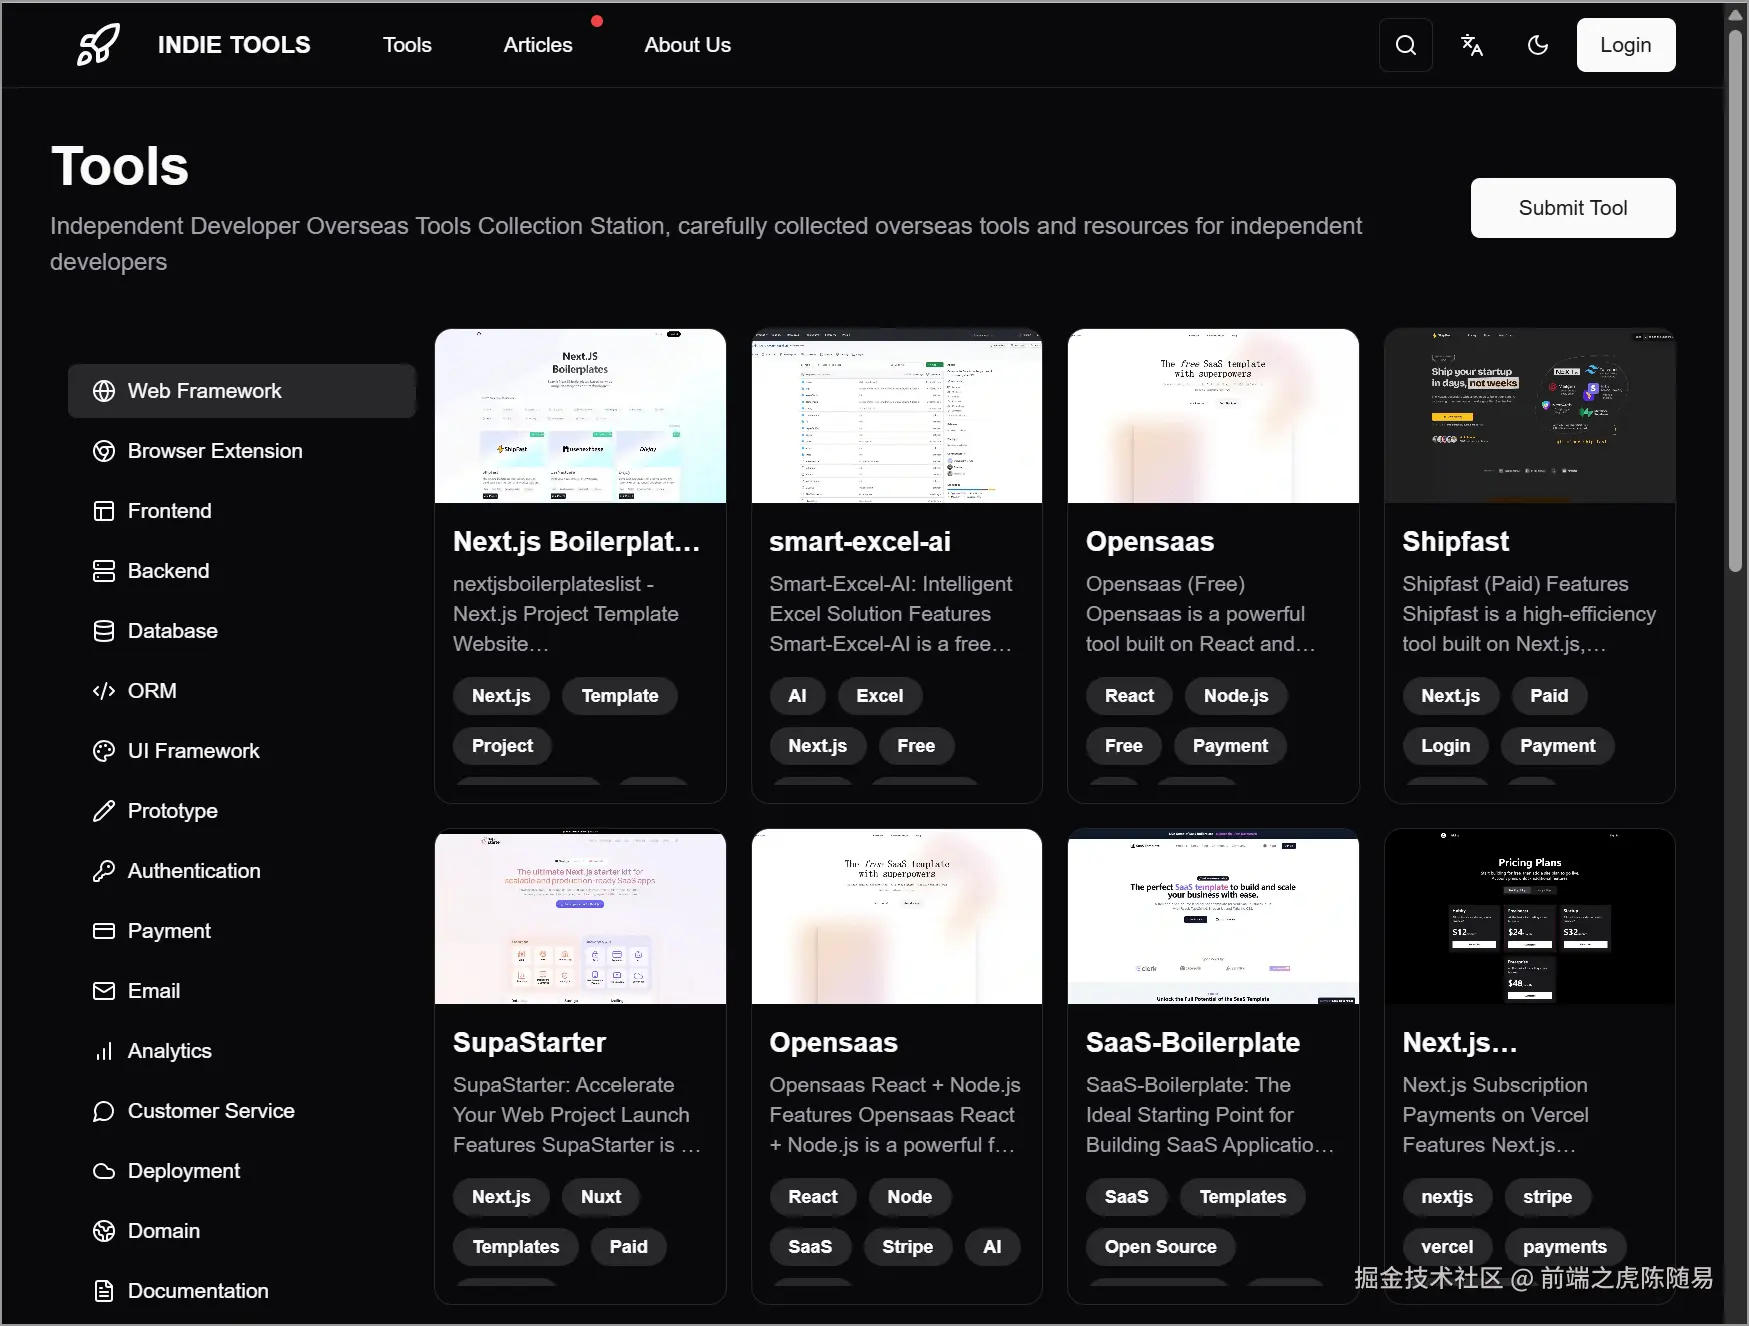Click the vercel tag
This screenshot has width=1749, height=1326.
coord(1447,1247)
